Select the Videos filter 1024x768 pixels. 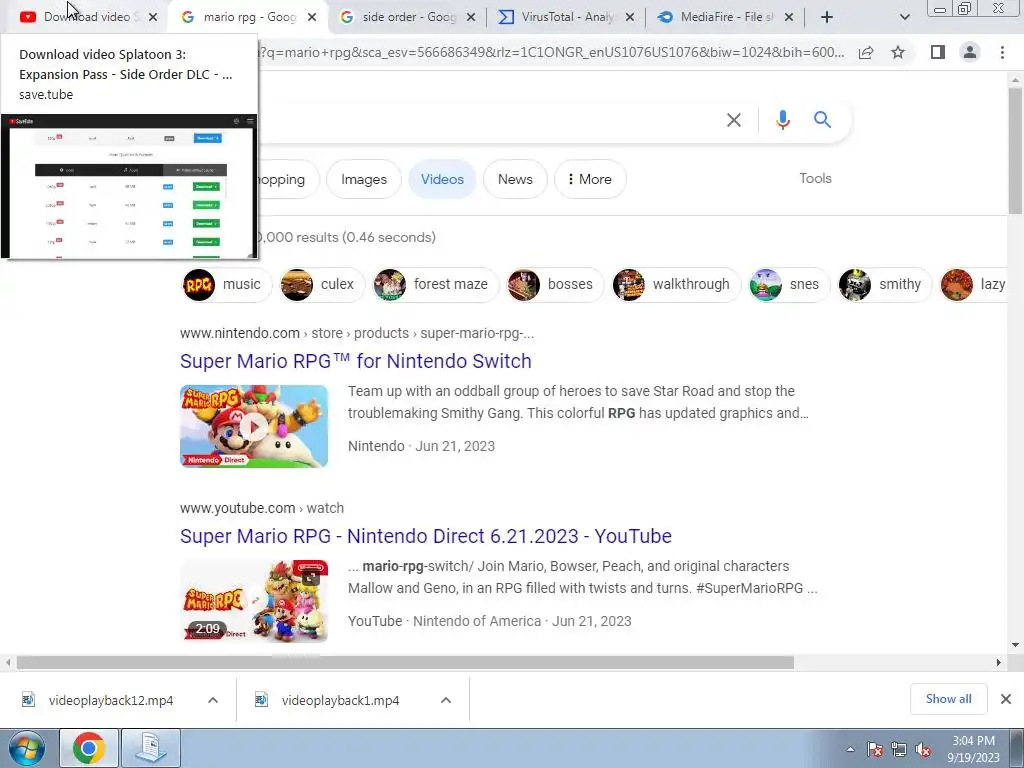tap(442, 179)
